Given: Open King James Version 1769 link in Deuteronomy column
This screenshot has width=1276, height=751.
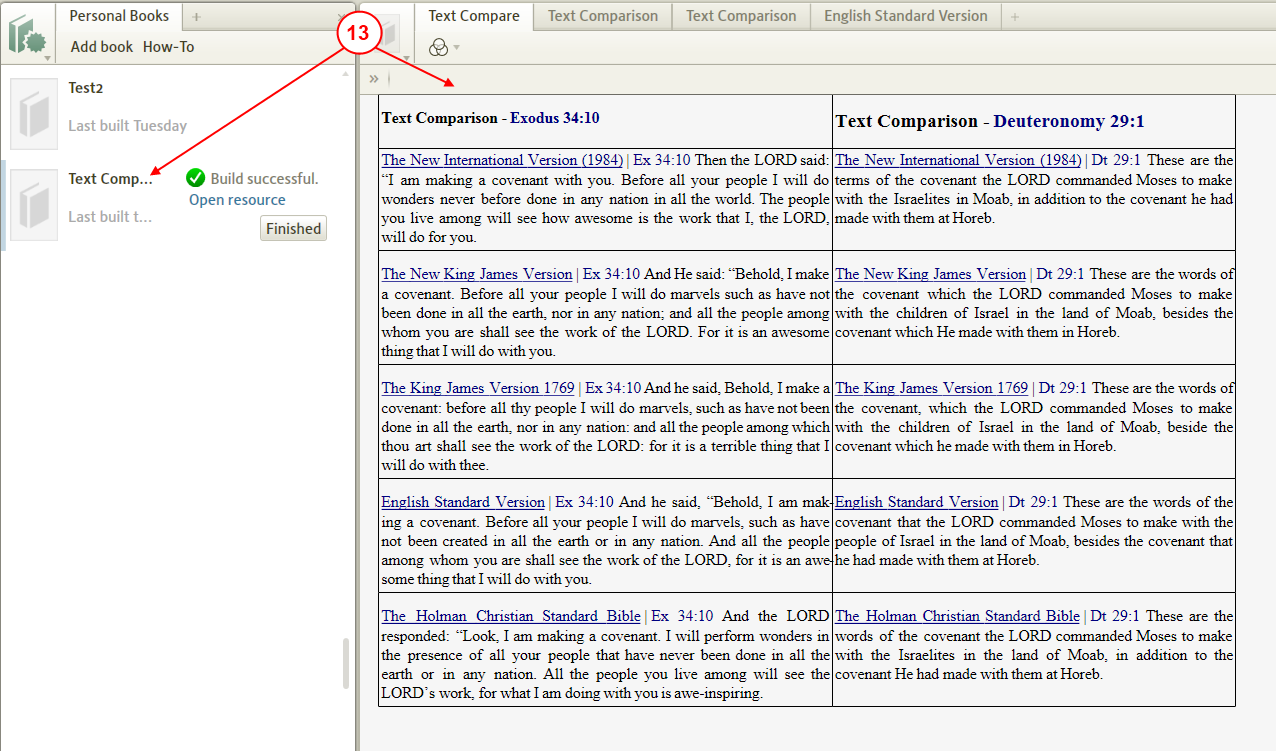Looking at the screenshot, I should [931, 388].
